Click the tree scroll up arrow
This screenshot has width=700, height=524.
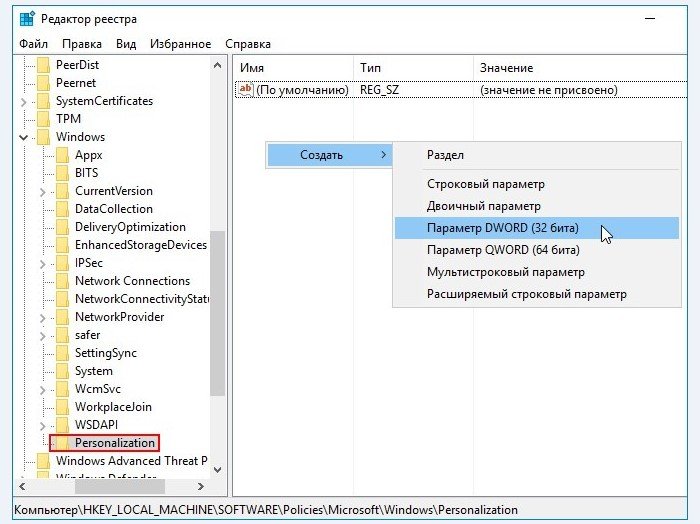click(217, 65)
